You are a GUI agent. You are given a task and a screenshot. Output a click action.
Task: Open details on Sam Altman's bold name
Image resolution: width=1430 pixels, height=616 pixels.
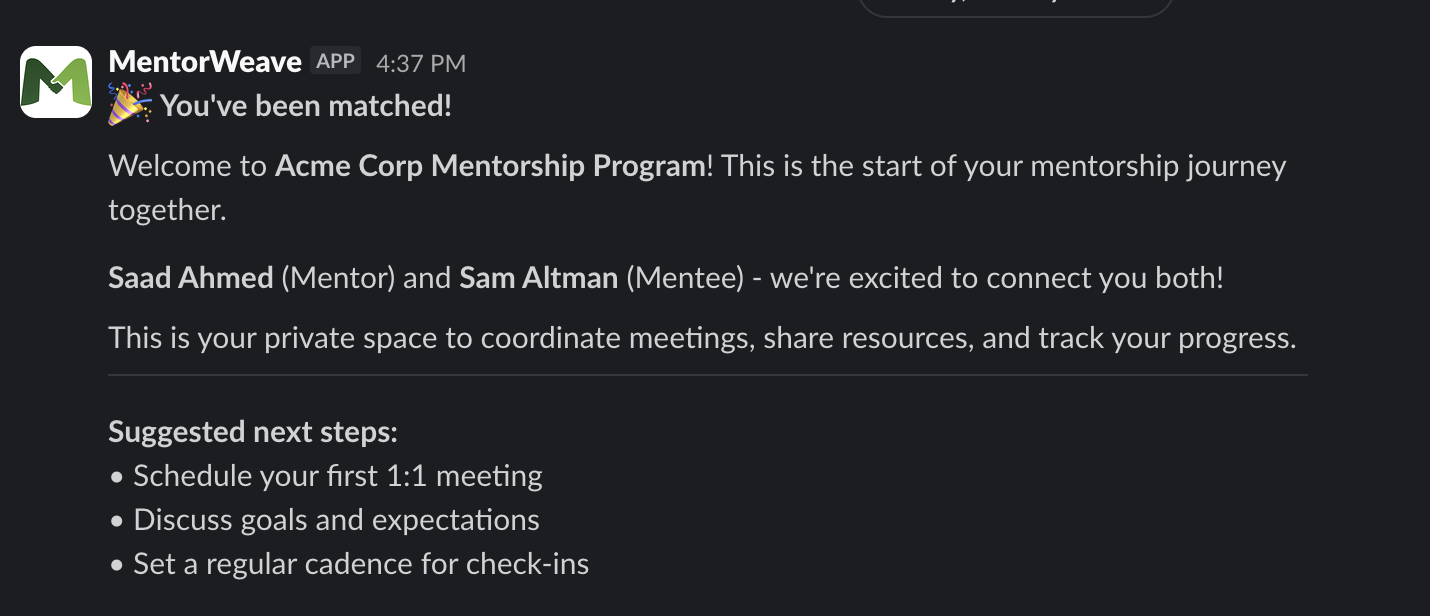click(x=537, y=278)
